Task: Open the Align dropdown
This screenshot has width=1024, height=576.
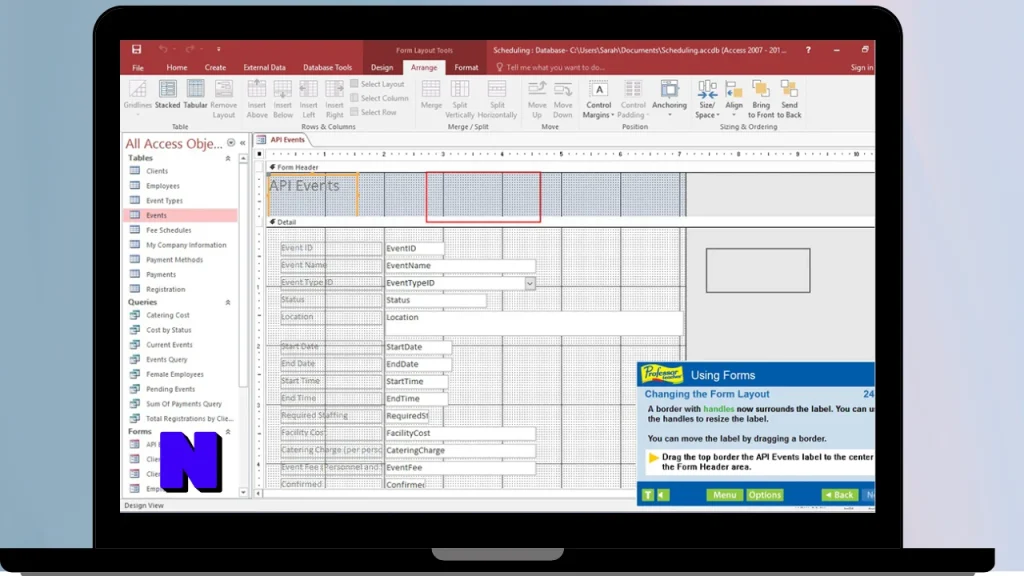Action: (x=734, y=99)
